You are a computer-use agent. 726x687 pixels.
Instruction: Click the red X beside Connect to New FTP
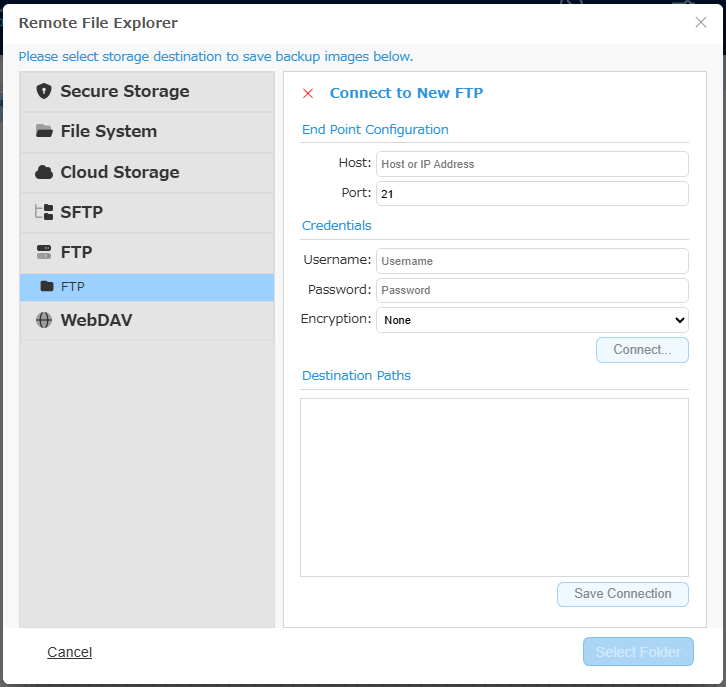point(308,94)
